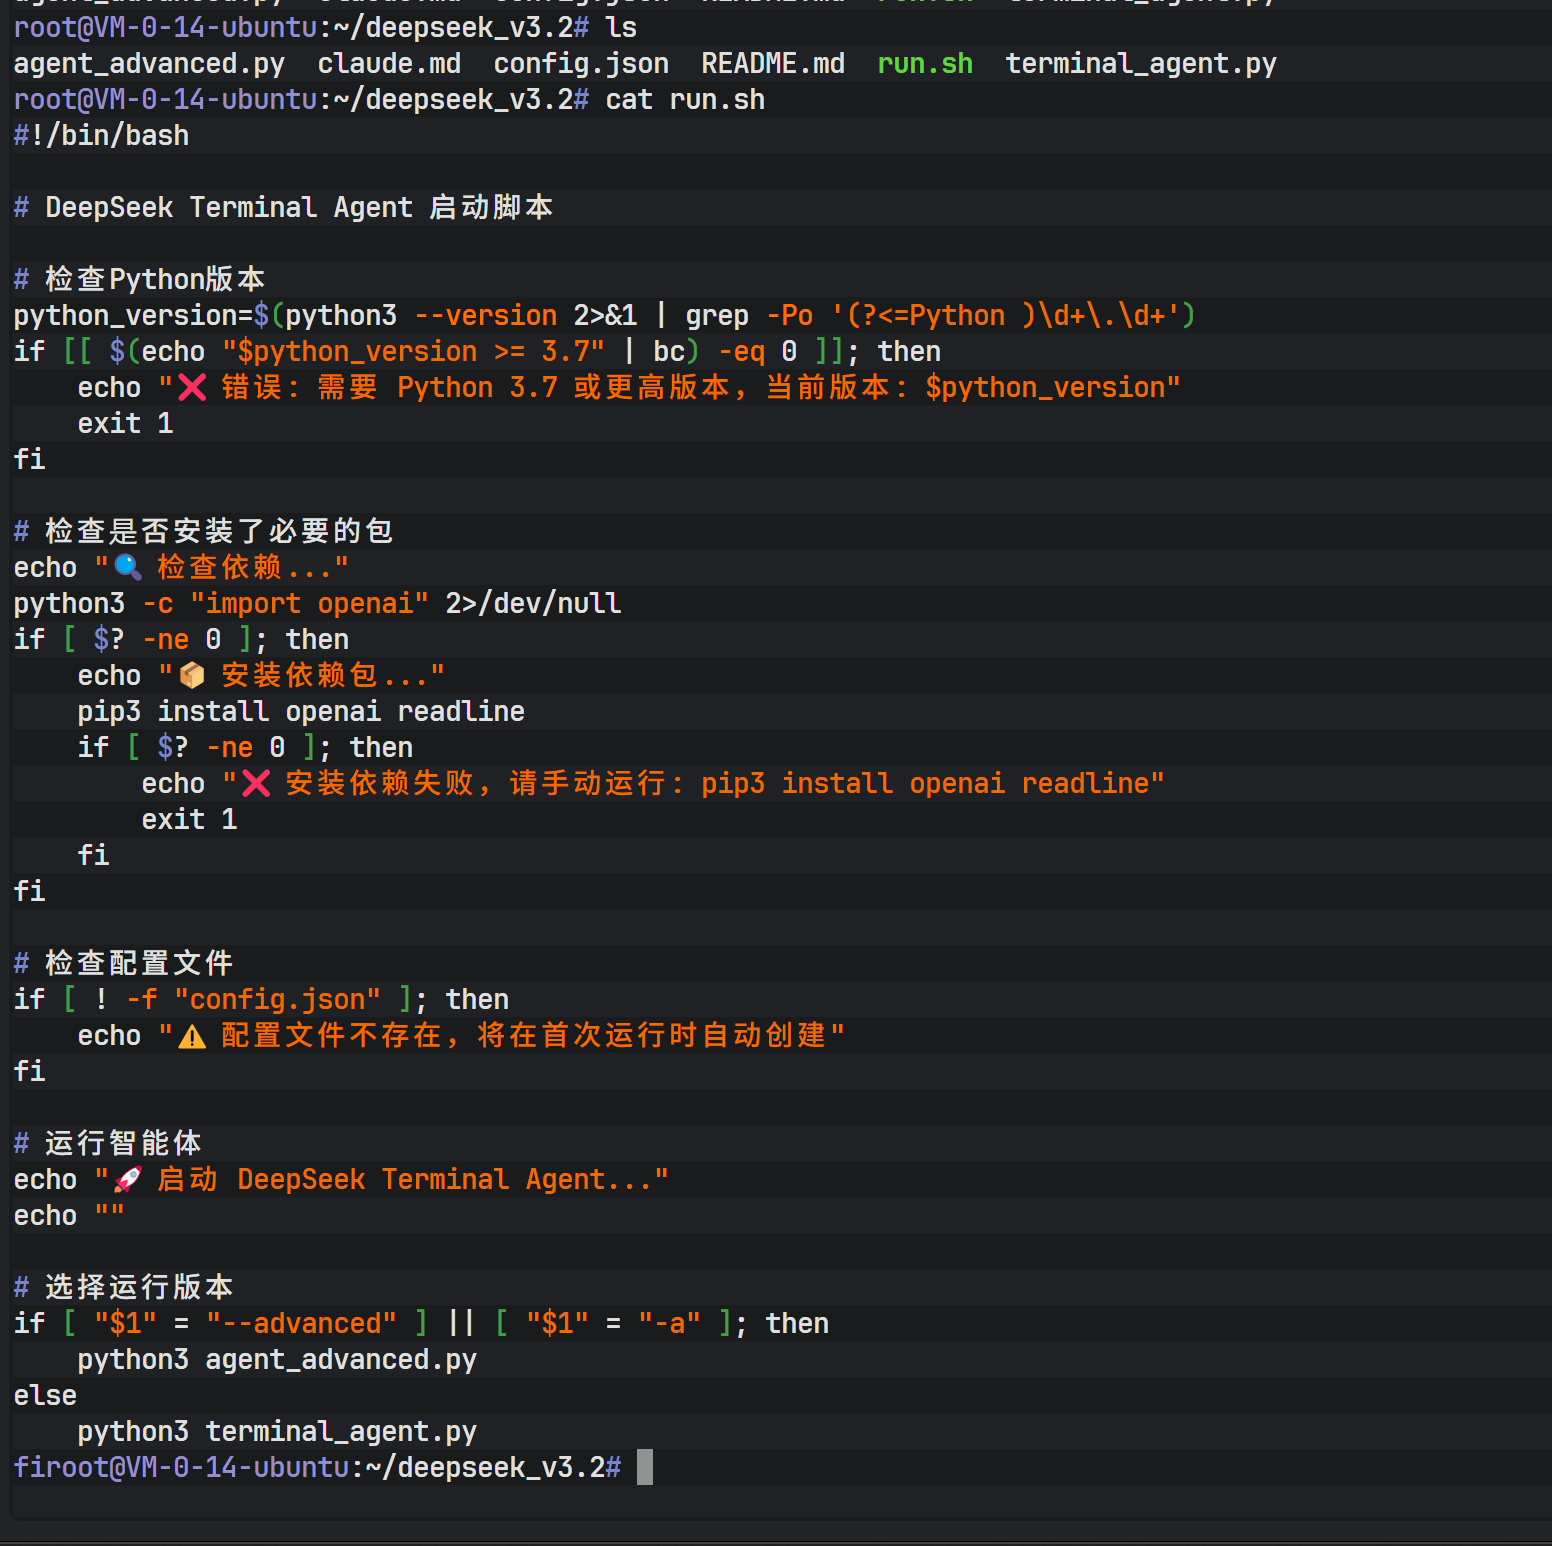Viewport: 1552px width, 1546px height.
Task: Click the red cross emoji before Python version error
Action: coord(192,388)
